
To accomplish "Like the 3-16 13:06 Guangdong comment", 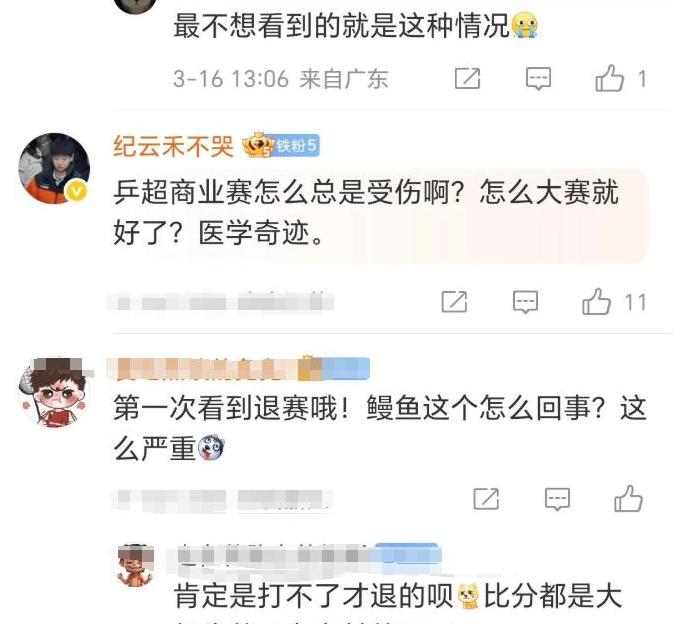I will click(609, 79).
